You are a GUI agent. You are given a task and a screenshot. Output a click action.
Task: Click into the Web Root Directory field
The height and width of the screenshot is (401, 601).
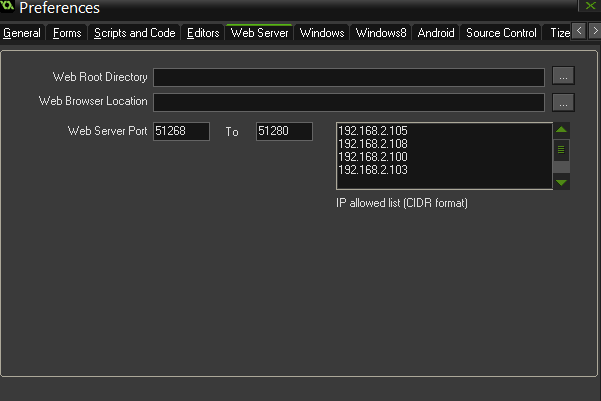pyautogui.click(x=348, y=77)
